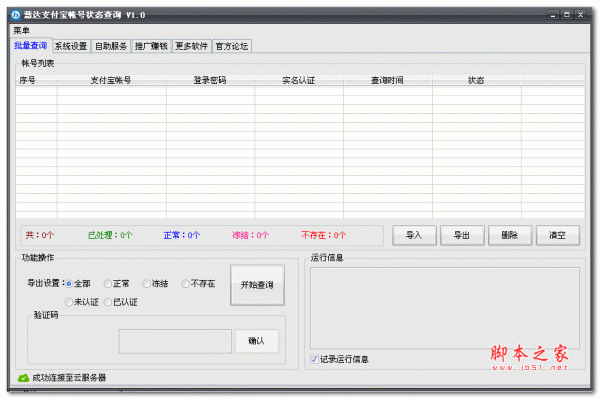Maximize the window
600x399 pixels.
[567, 15]
